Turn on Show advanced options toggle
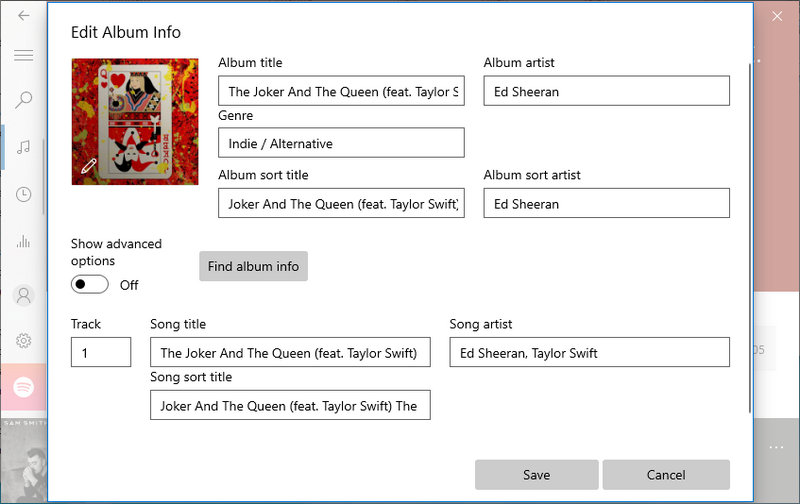Screen dimensions: 800x504 (90, 285)
